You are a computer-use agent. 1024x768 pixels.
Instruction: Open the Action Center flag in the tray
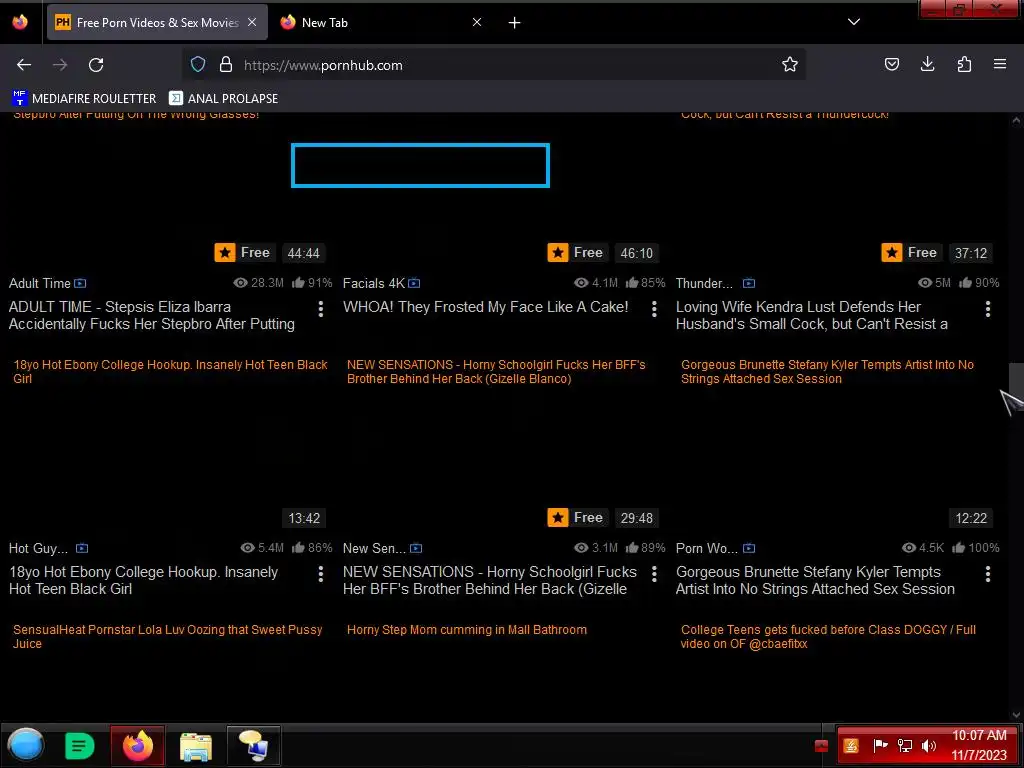pyautogui.click(x=880, y=745)
